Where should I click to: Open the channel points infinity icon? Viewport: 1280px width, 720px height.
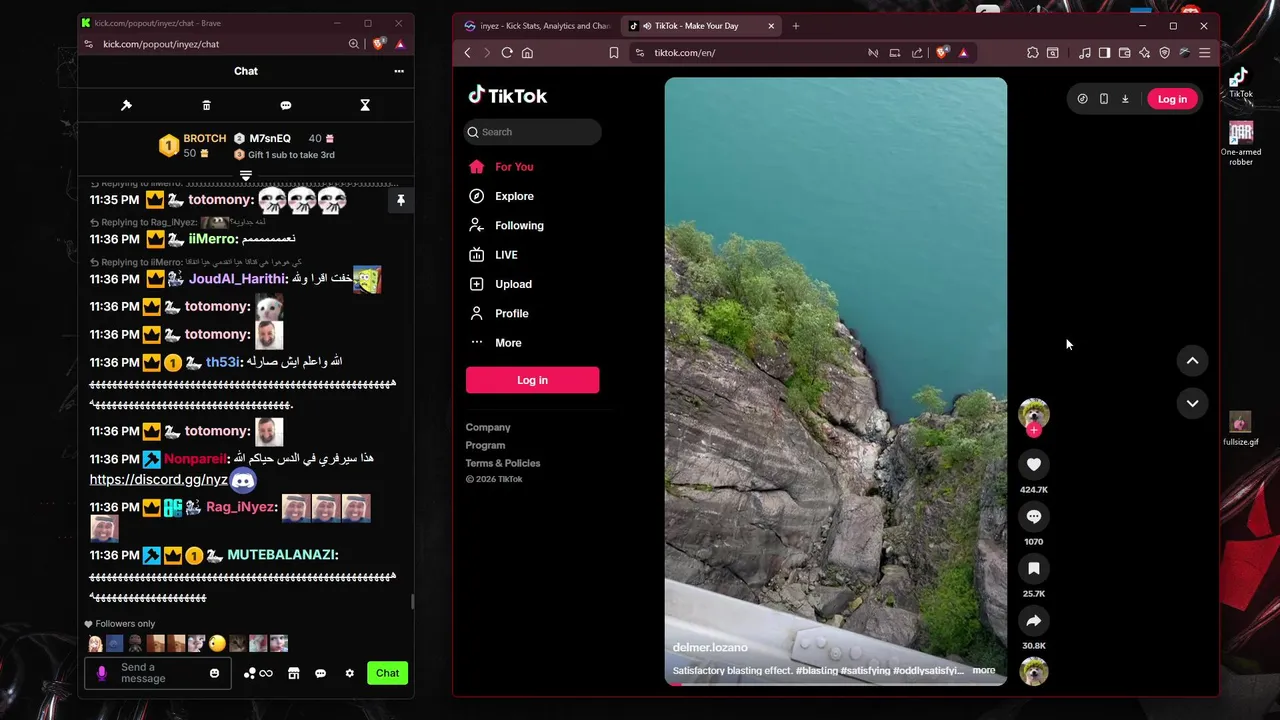coord(258,673)
